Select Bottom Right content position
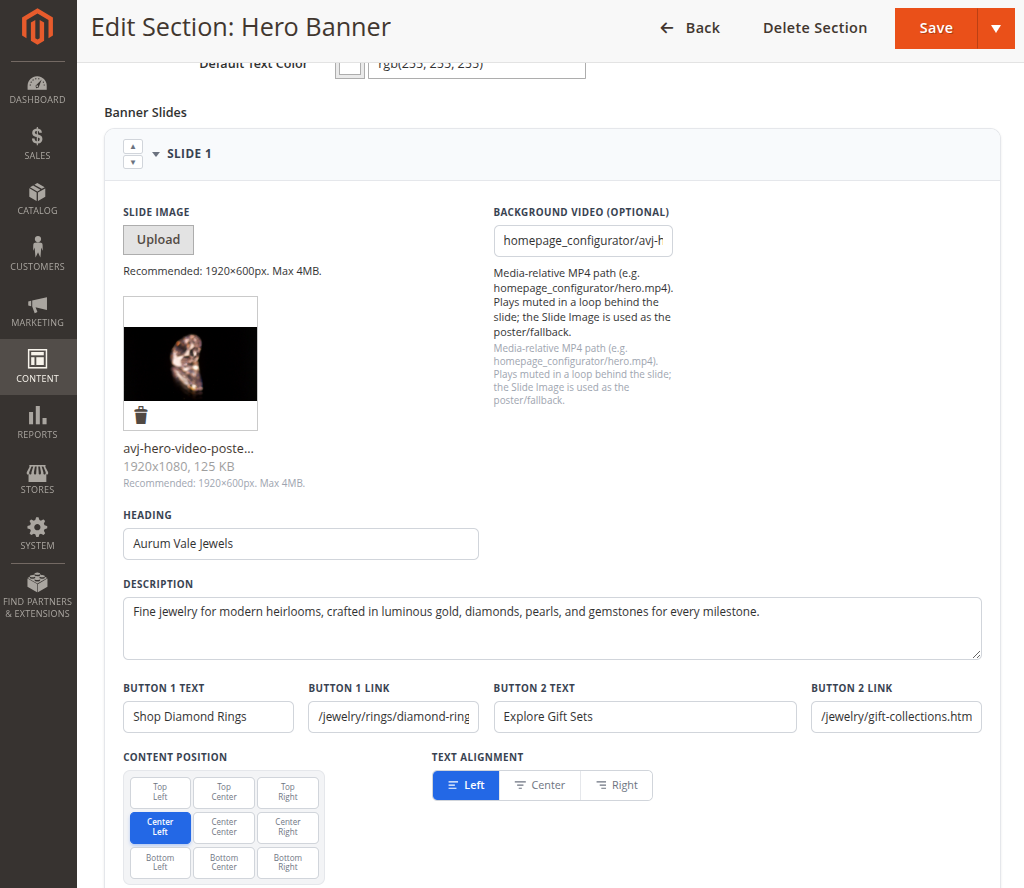 click(288, 863)
